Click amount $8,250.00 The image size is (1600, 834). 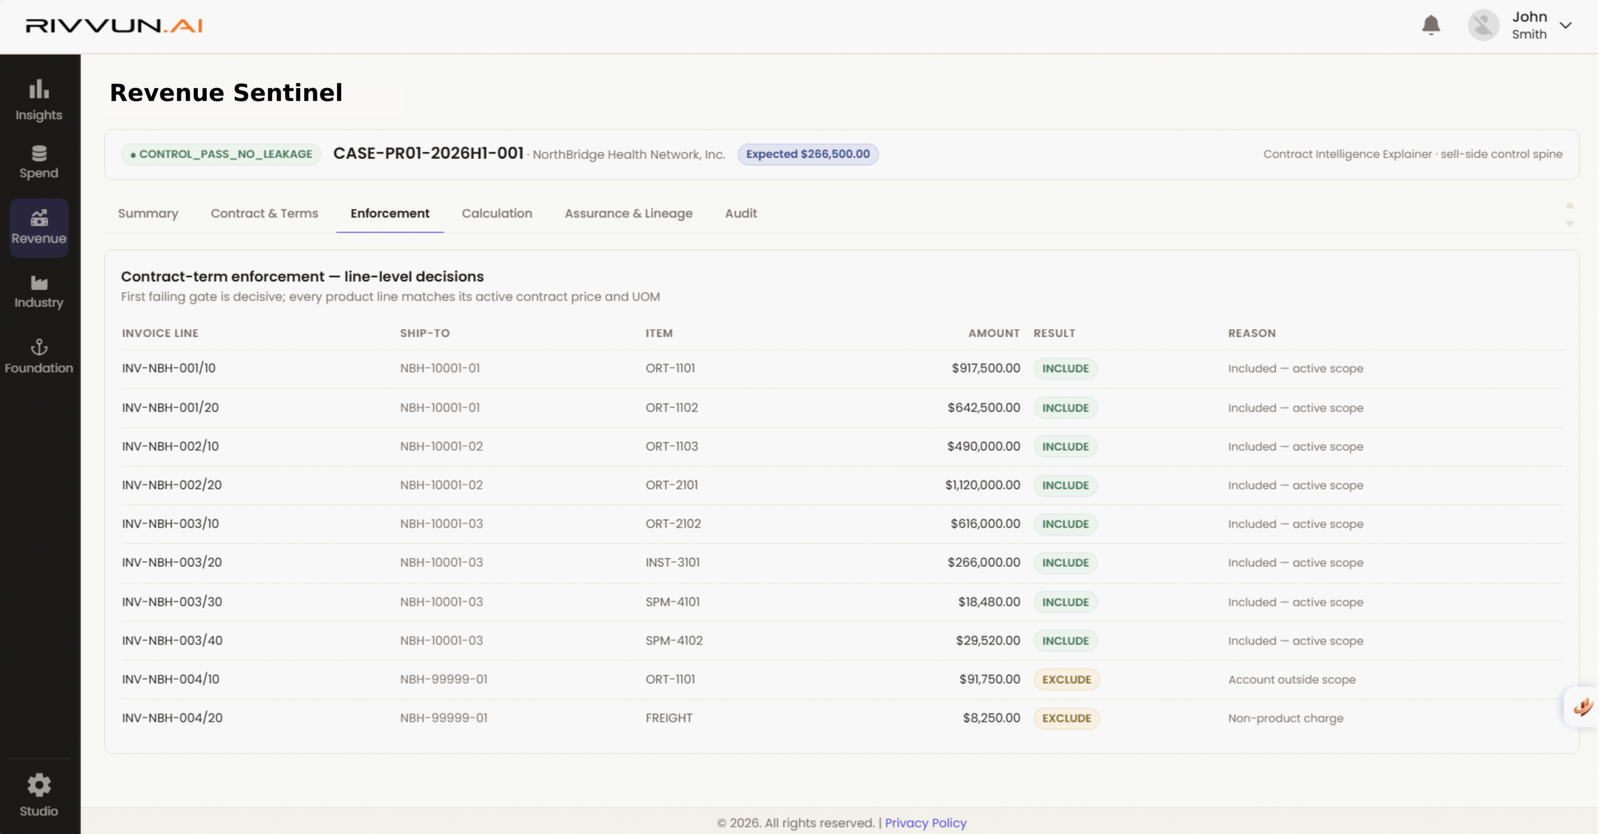click(991, 718)
